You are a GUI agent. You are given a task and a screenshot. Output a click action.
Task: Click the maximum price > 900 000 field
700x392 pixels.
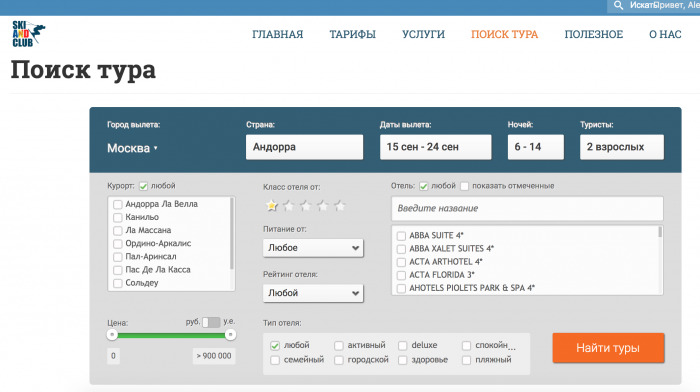pyautogui.click(x=214, y=356)
